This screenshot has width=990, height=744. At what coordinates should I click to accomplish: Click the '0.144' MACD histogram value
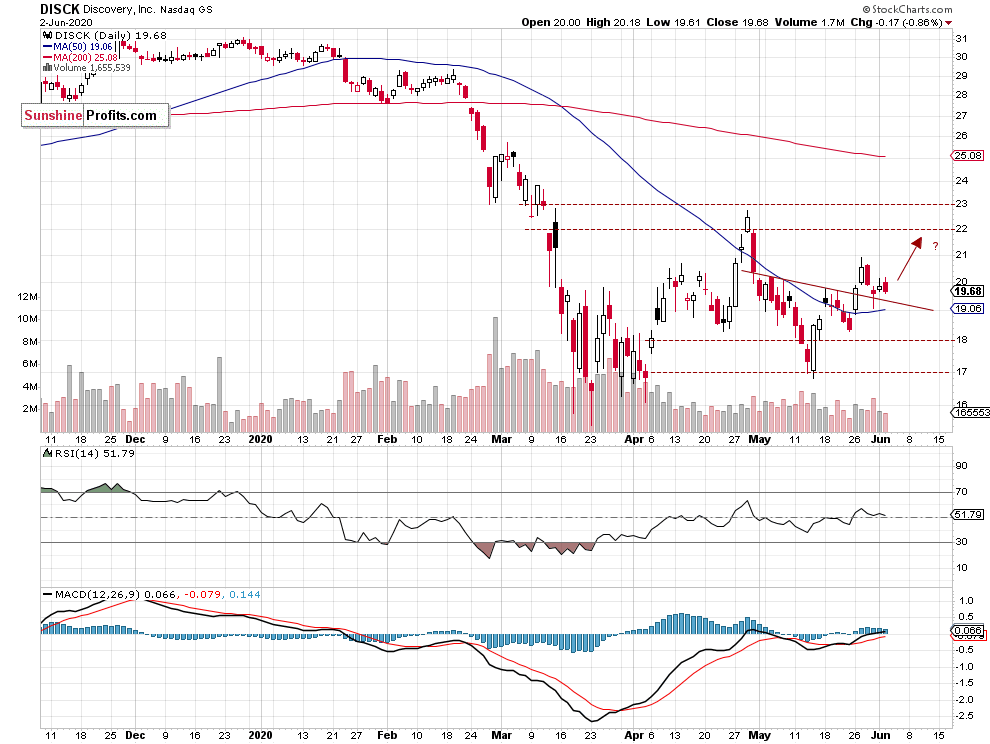click(x=244, y=594)
